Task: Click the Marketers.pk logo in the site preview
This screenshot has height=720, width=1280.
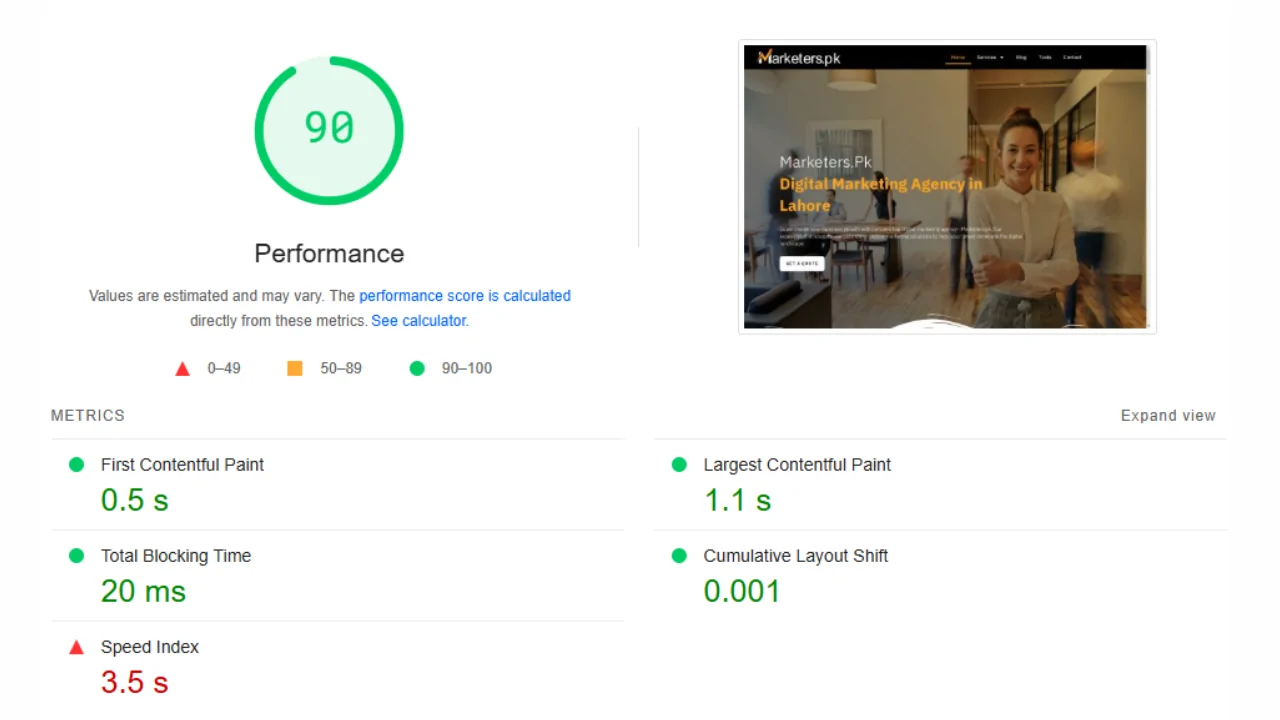Action: [x=799, y=58]
